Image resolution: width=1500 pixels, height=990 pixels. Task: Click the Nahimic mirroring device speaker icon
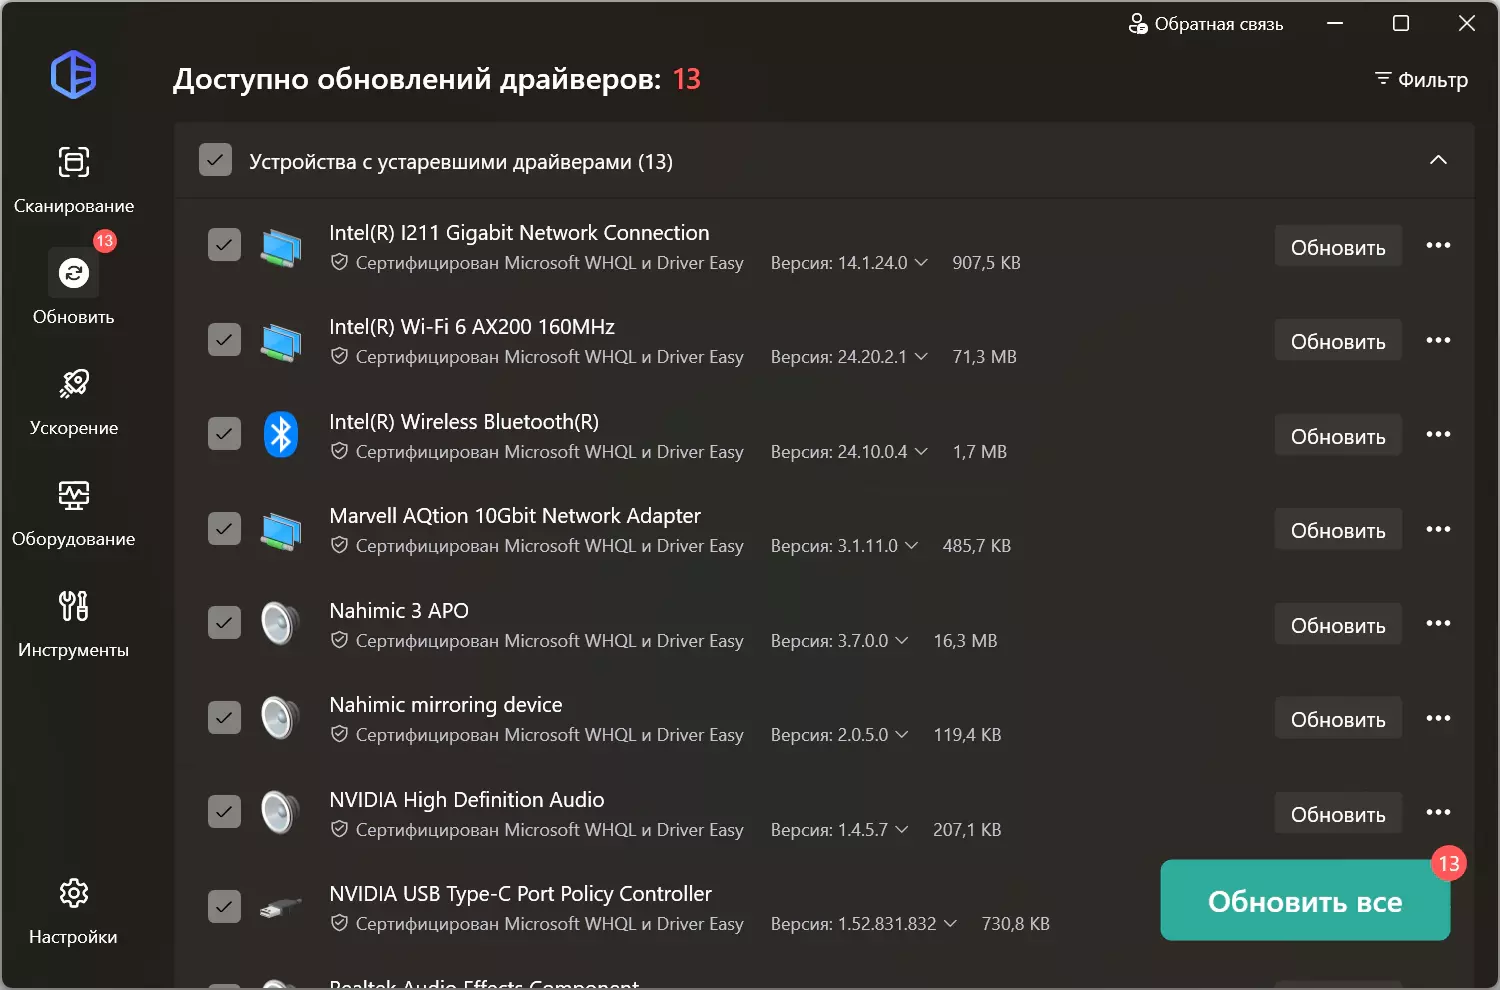(280, 718)
